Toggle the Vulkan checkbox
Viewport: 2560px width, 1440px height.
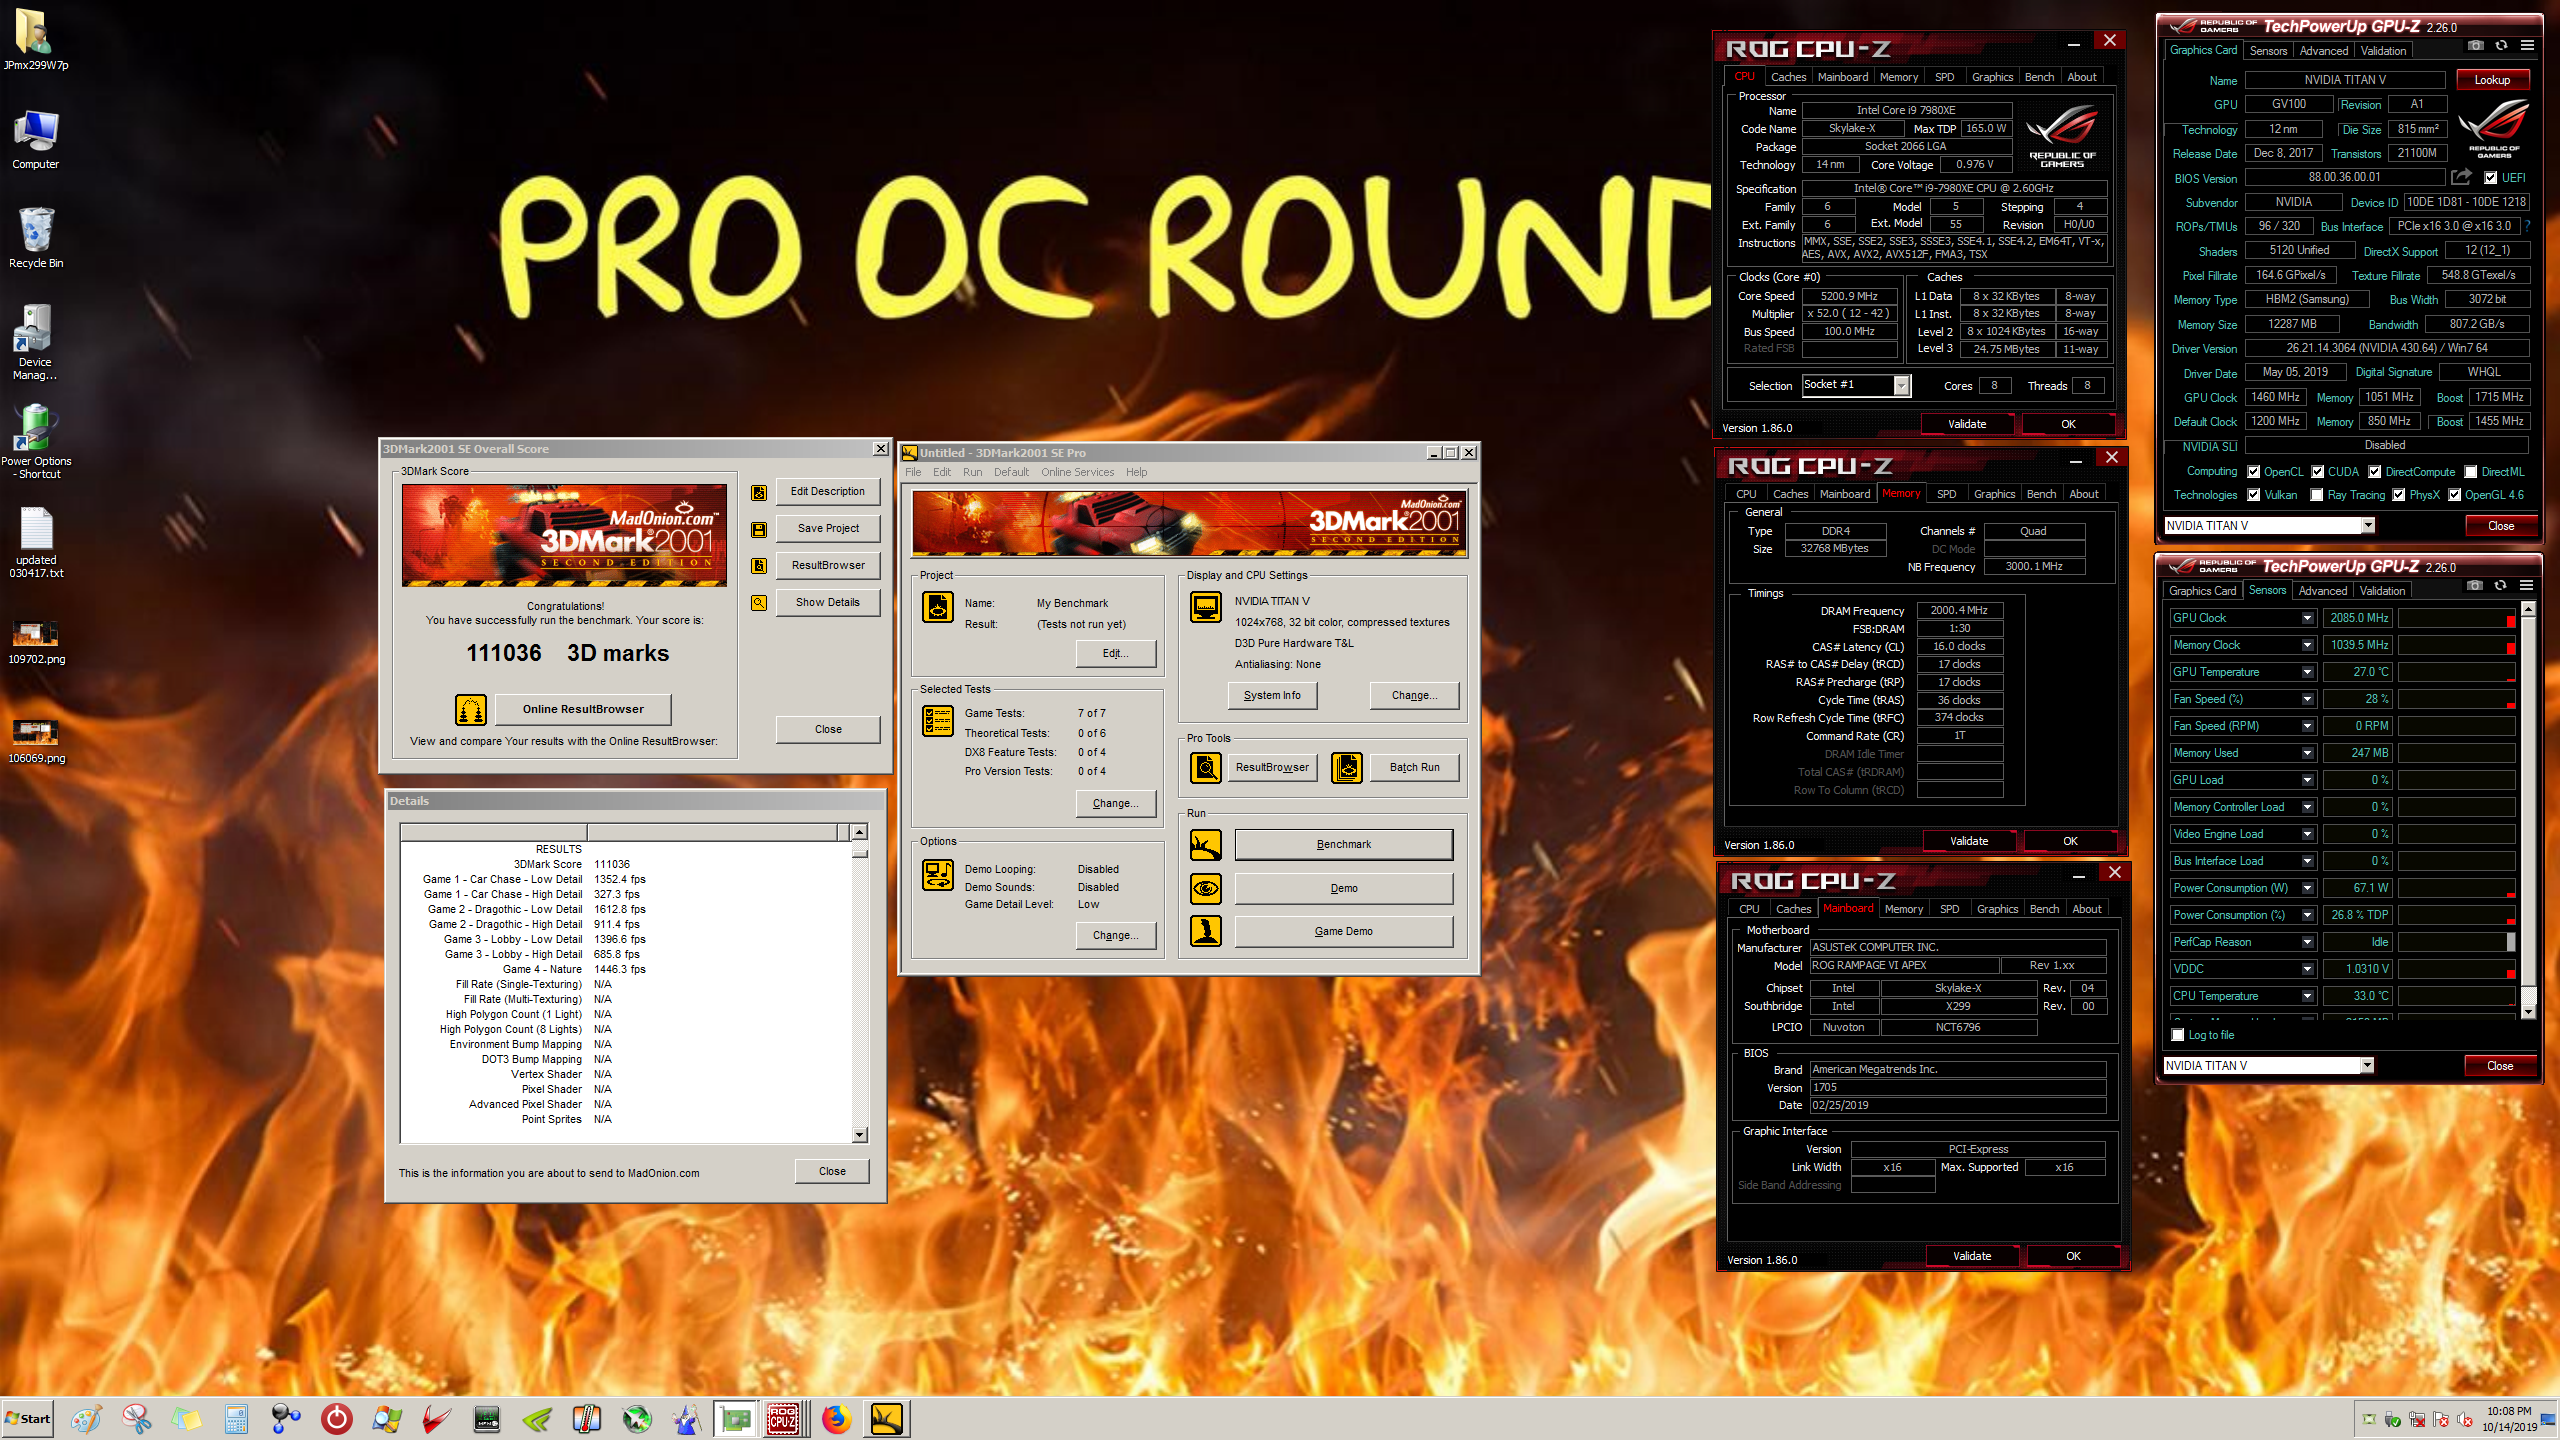coord(2253,495)
